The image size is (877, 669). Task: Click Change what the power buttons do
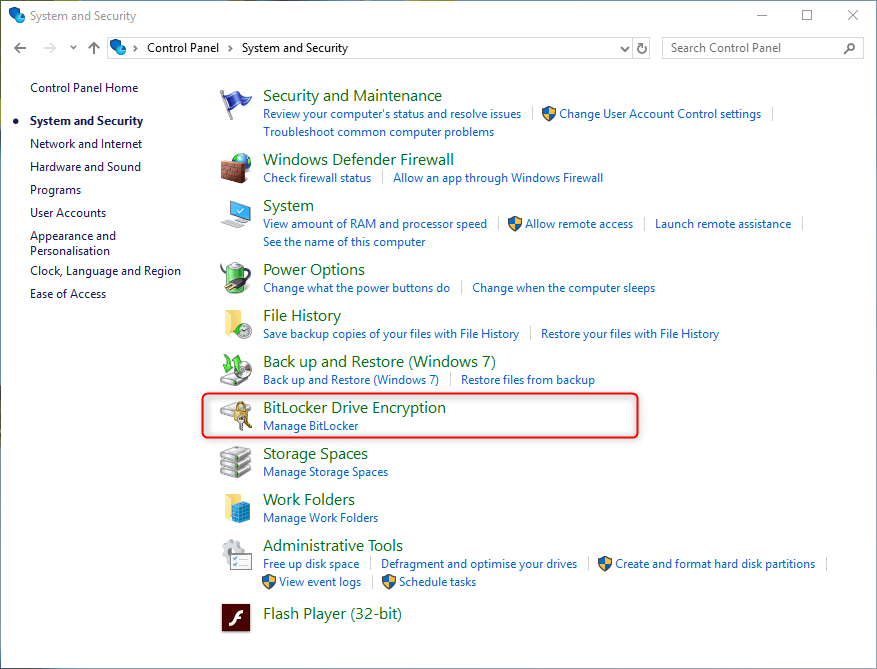click(356, 288)
